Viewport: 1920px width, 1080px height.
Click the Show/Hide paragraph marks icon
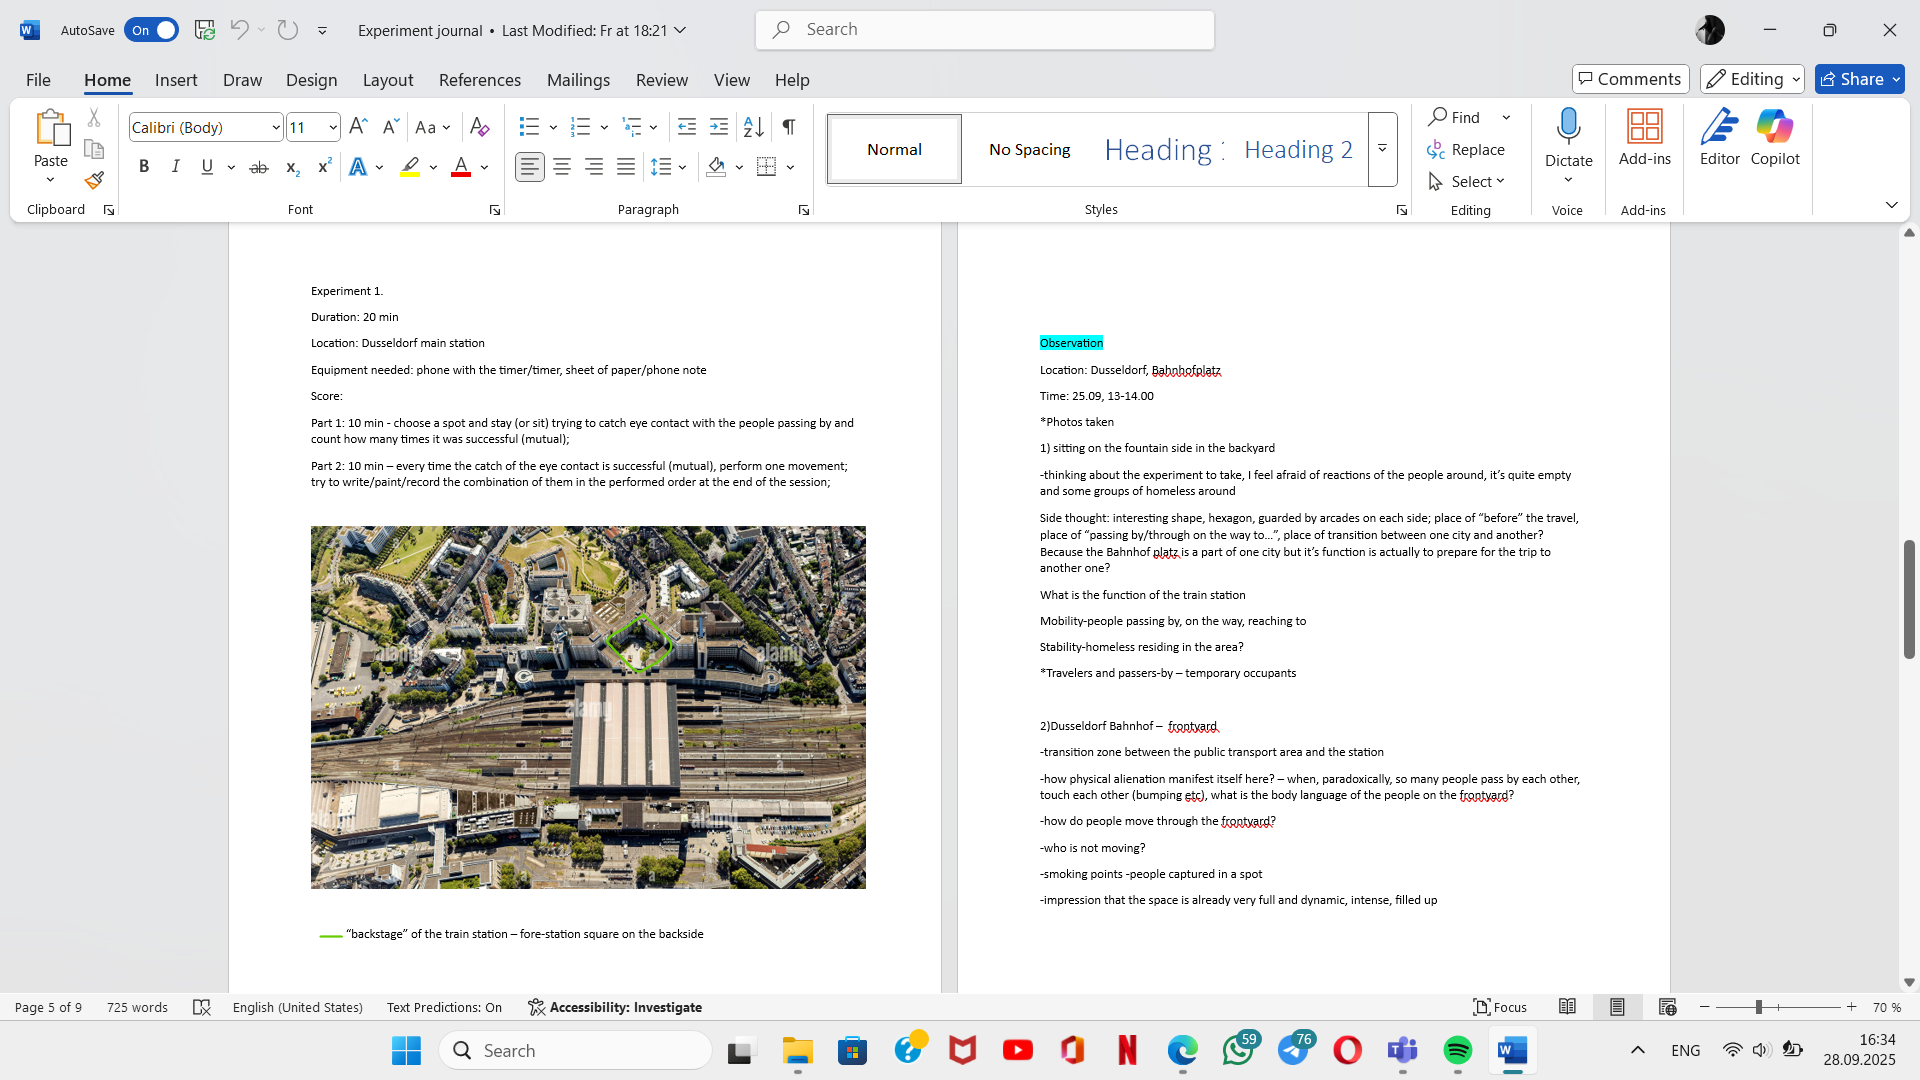(789, 127)
